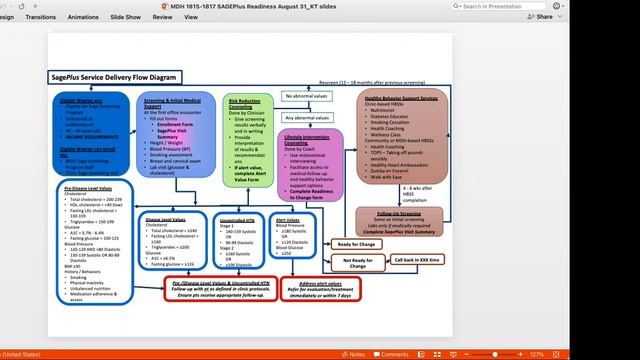Collapse ribbon using chevron beside Share

[x=560, y=17]
